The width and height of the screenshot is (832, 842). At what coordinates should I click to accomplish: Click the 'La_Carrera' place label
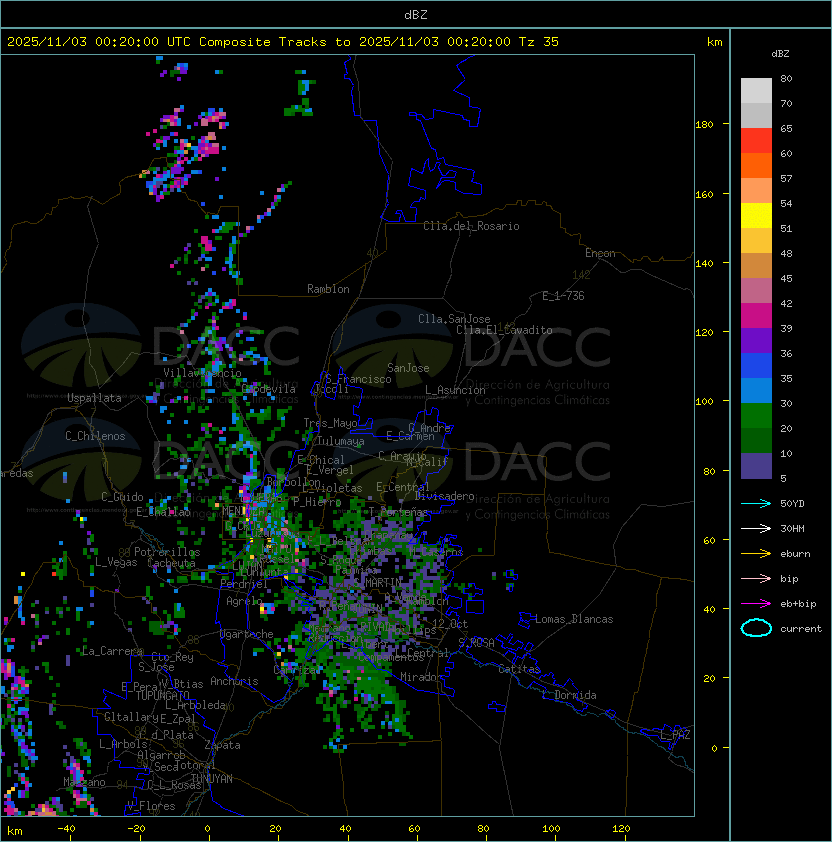(x=112, y=651)
